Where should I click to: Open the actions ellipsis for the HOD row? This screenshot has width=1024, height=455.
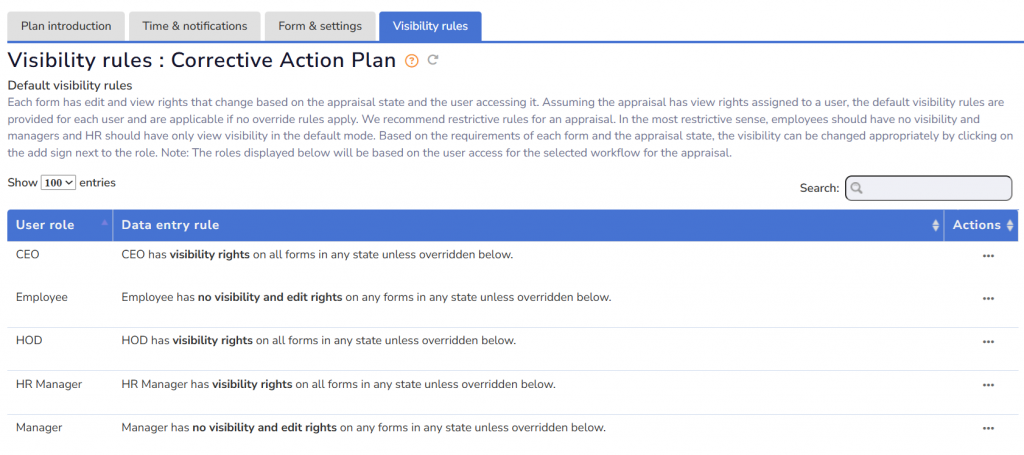click(988, 342)
